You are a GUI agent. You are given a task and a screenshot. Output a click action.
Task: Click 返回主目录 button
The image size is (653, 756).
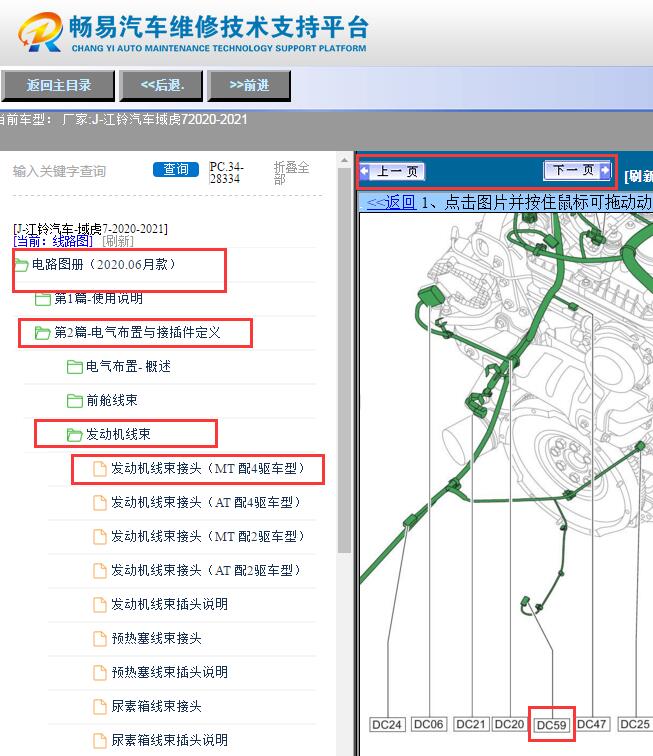coord(58,86)
